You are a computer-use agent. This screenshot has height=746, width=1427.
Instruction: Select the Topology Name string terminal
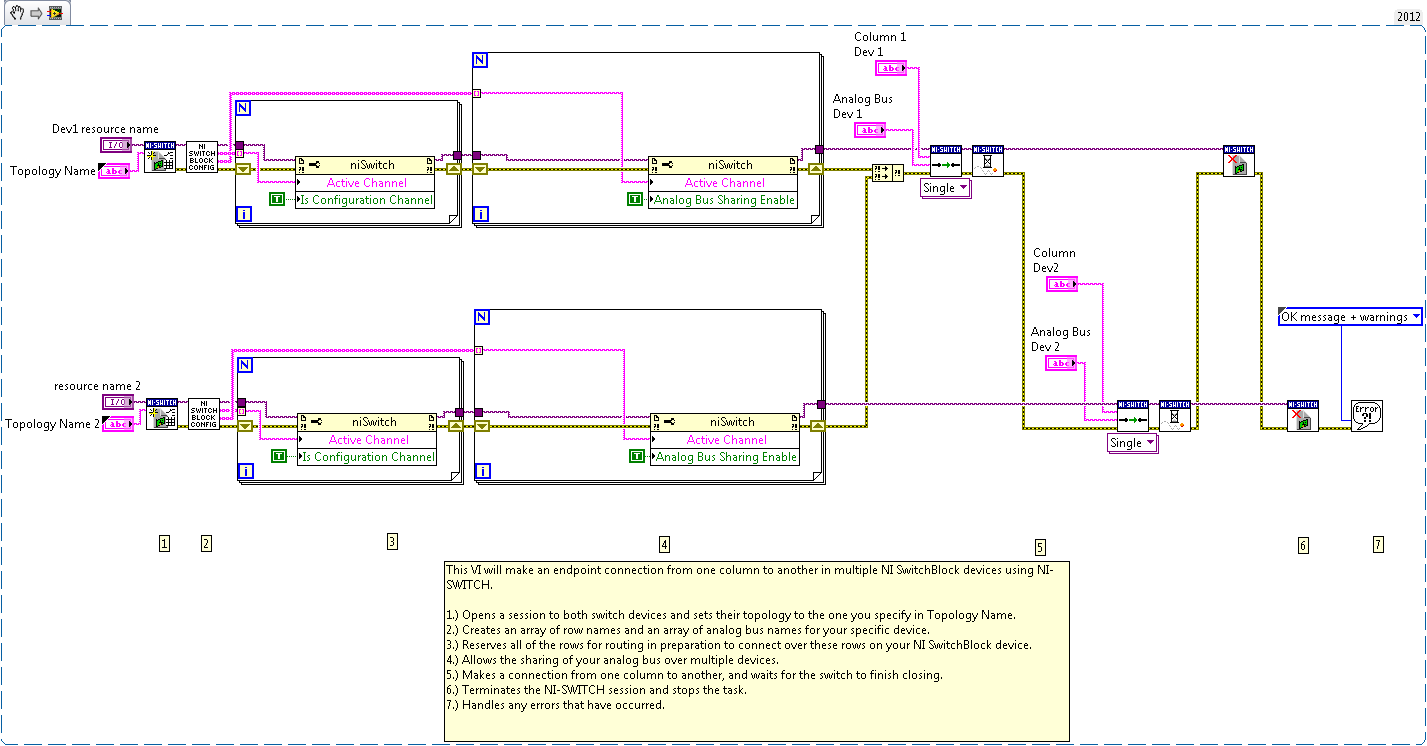tap(114, 171)
